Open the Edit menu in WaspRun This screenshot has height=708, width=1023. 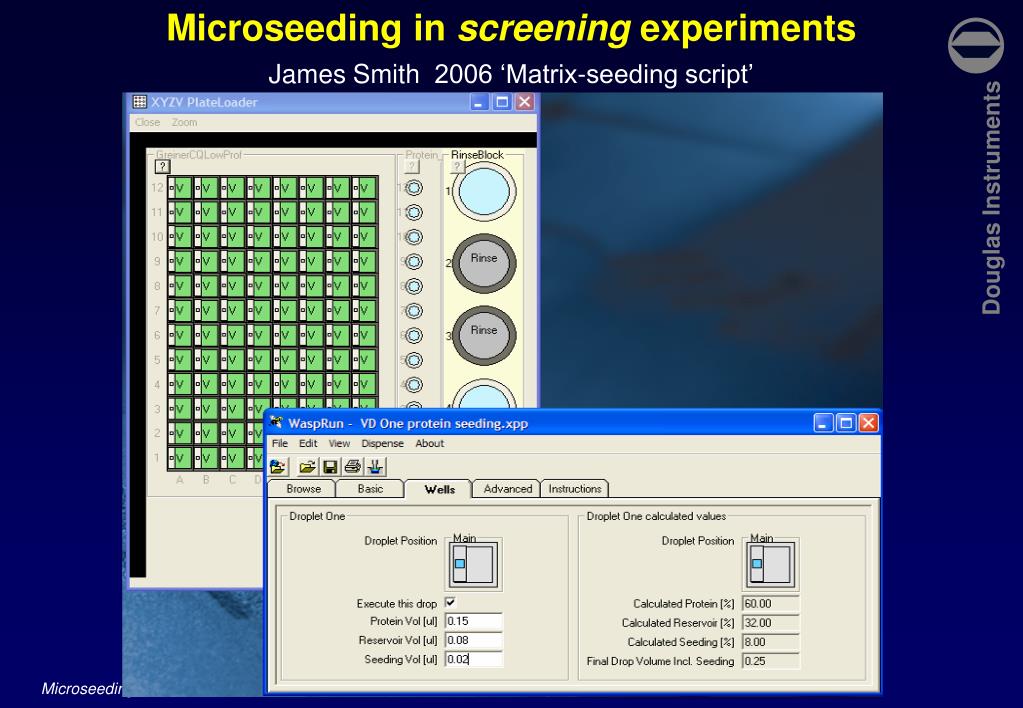click(x=308, y=443)
